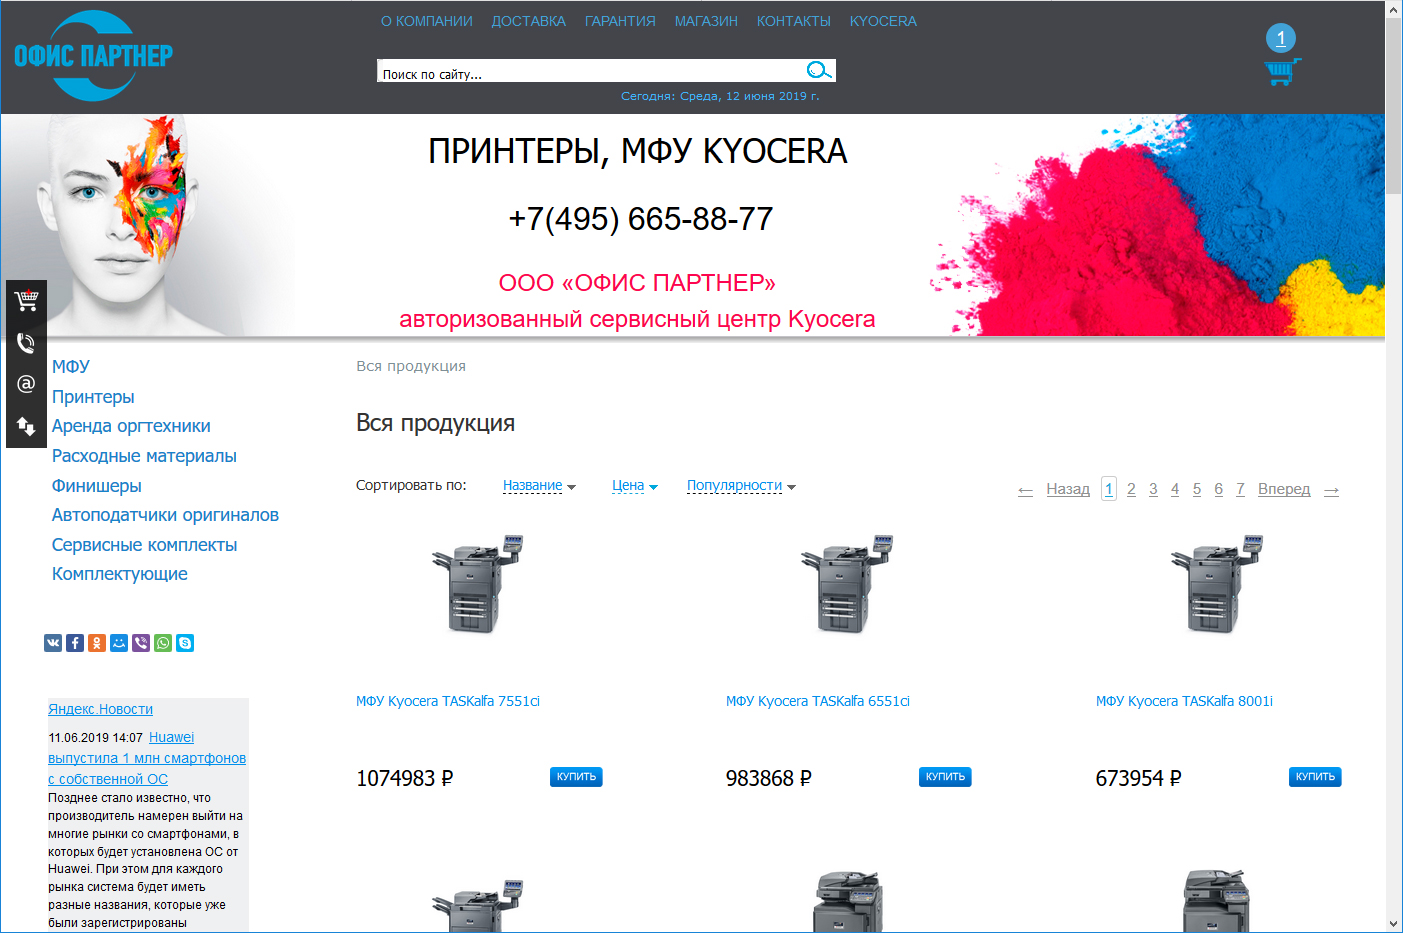Click the scrollbar up arrow
This screenshot has height=933, width=1403.
(1394, 9)
